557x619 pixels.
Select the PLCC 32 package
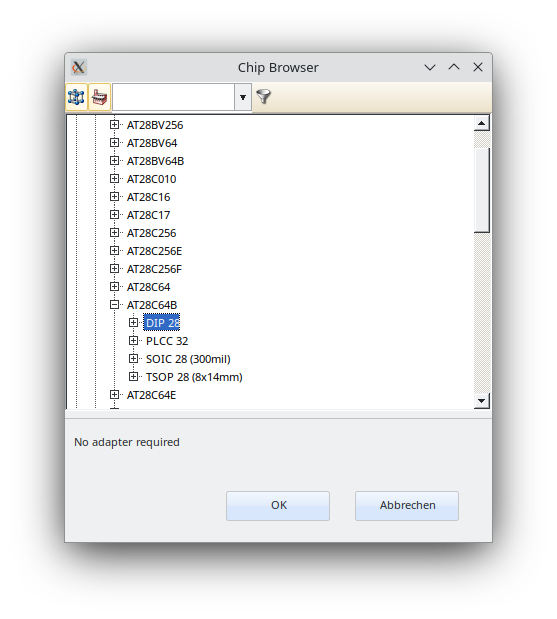coord(167,341)
